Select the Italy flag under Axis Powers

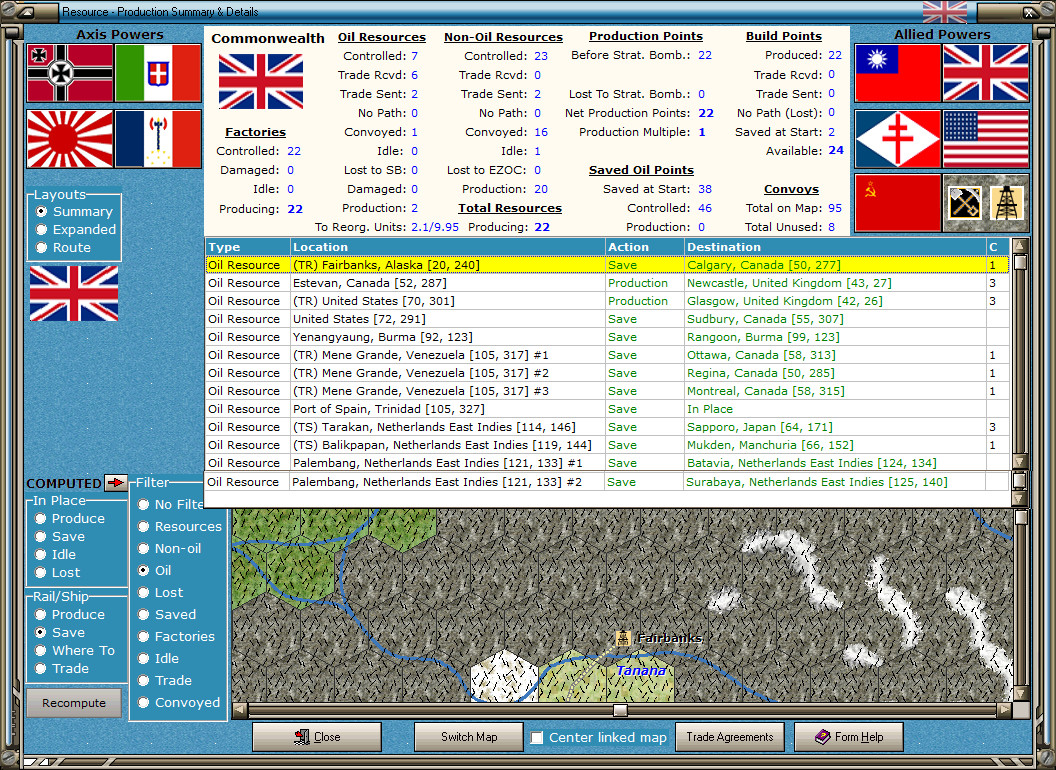(x=158, y=73)
